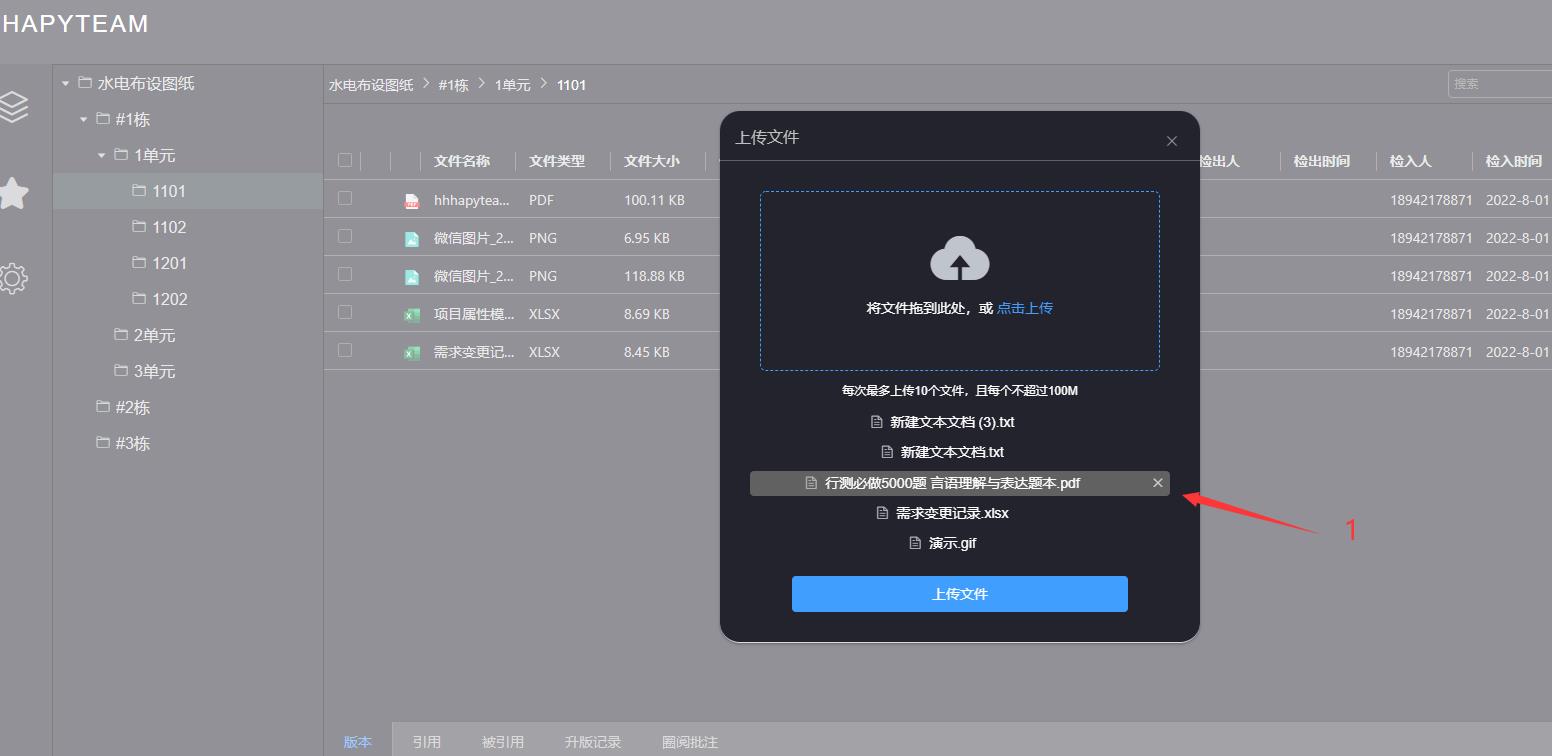Check the 6.95 KB PNG row checkbox
The height and width of the screenshot is (756, 1552).
tap(345, 236)
